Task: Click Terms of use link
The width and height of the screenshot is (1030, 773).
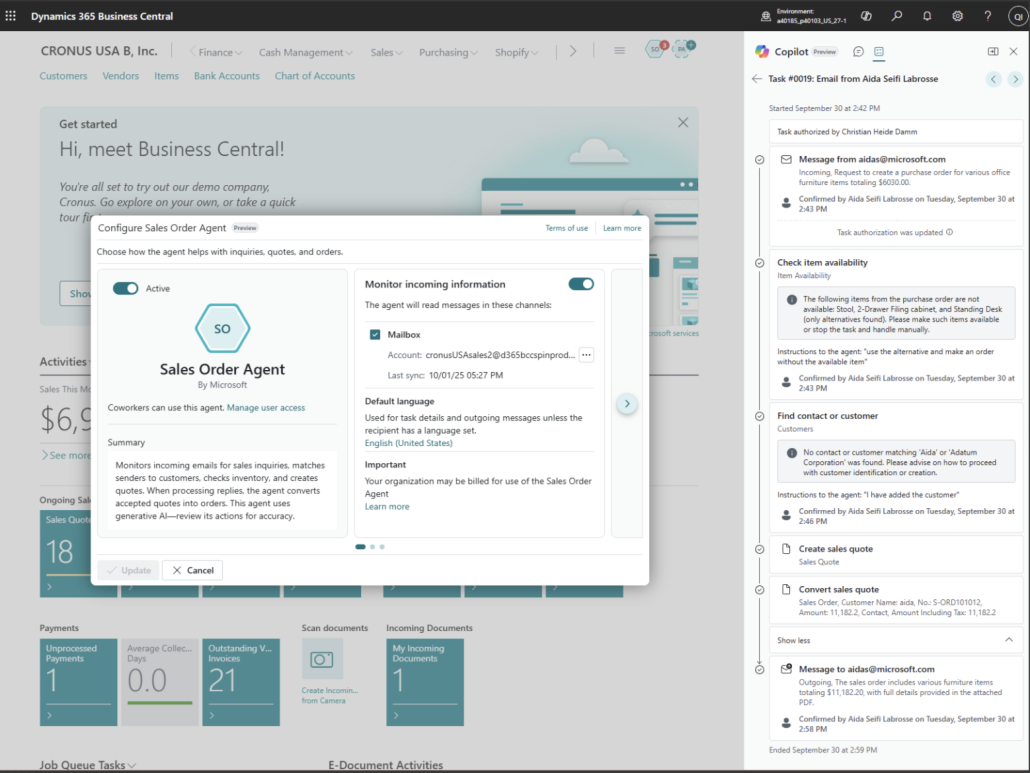Action: 566,228
